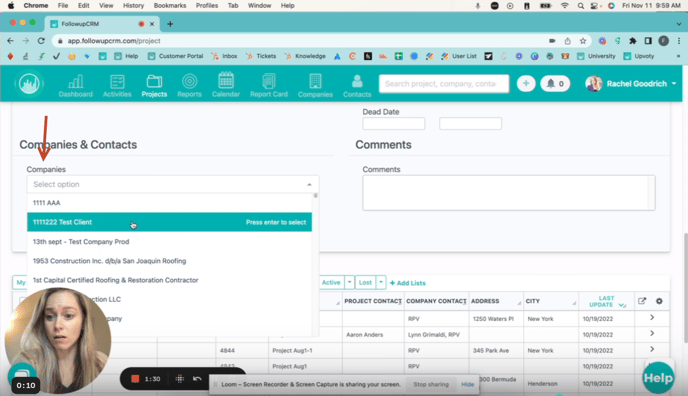
Task: Sort by ADDRESS column
Action: coord(496,301)
